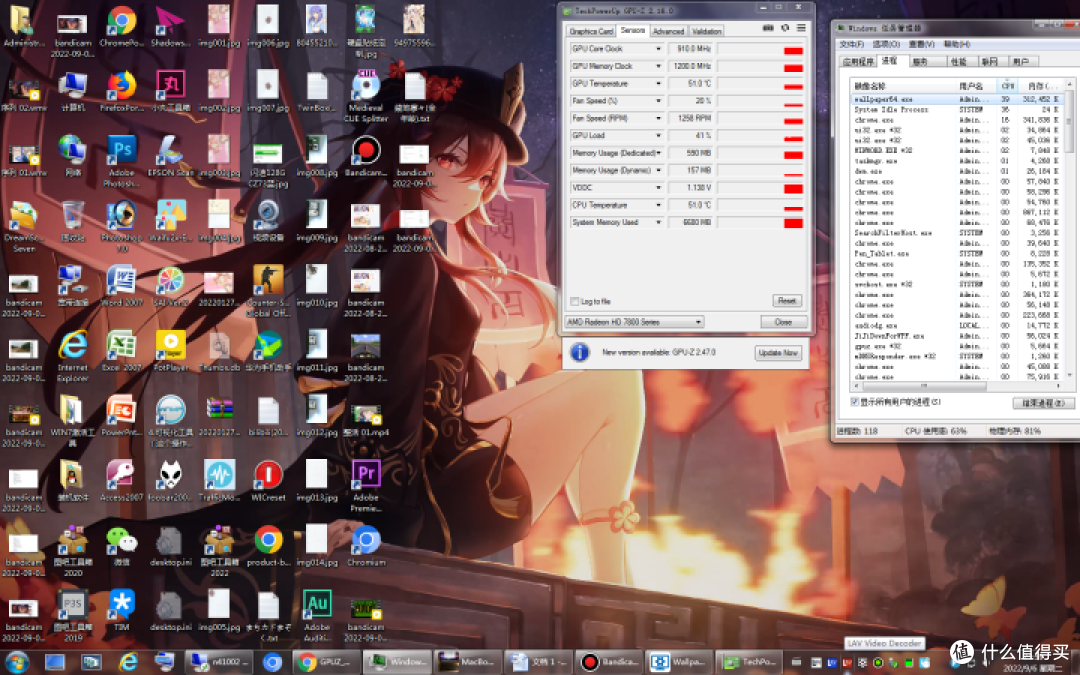
Task: Open foobar2000 desktop shortcut
Action: click(170, 481)
